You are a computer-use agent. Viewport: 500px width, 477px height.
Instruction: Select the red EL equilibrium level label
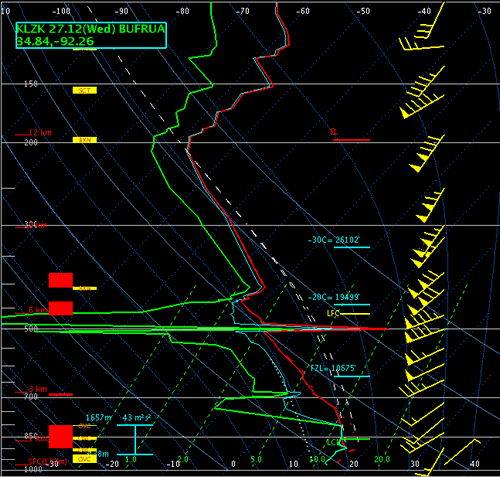click(334, 132)
